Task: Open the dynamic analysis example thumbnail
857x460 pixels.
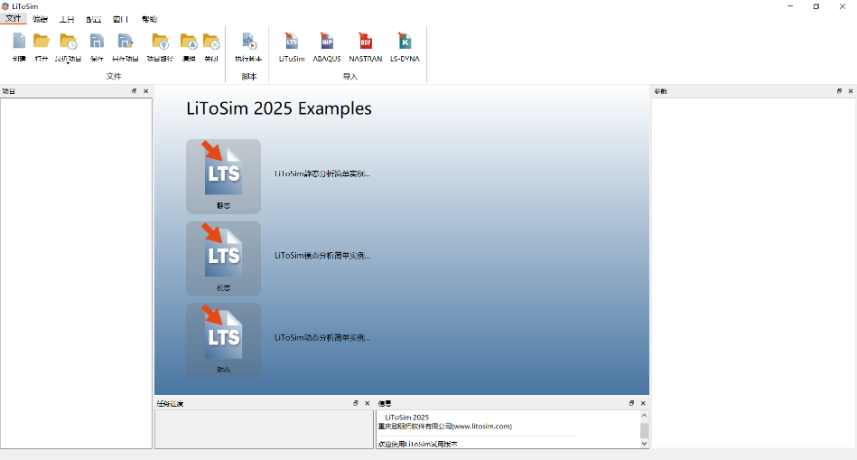Action: pyautogui.click(x=224, y=340)
